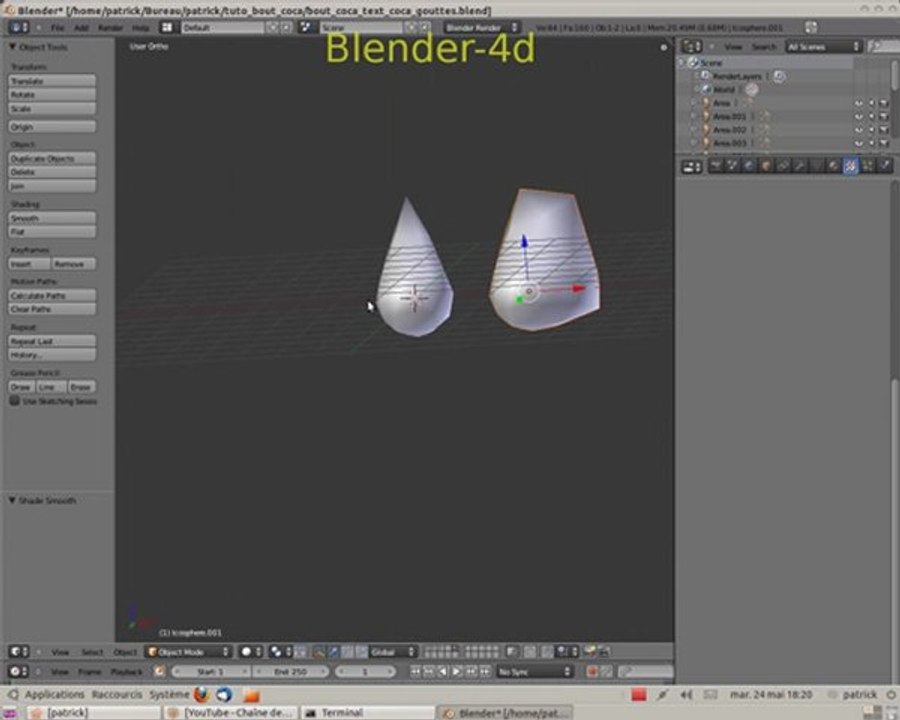Toggle automatic keyframe record button
This screenshot has height=720, width=900.
(x=592, y=671)
